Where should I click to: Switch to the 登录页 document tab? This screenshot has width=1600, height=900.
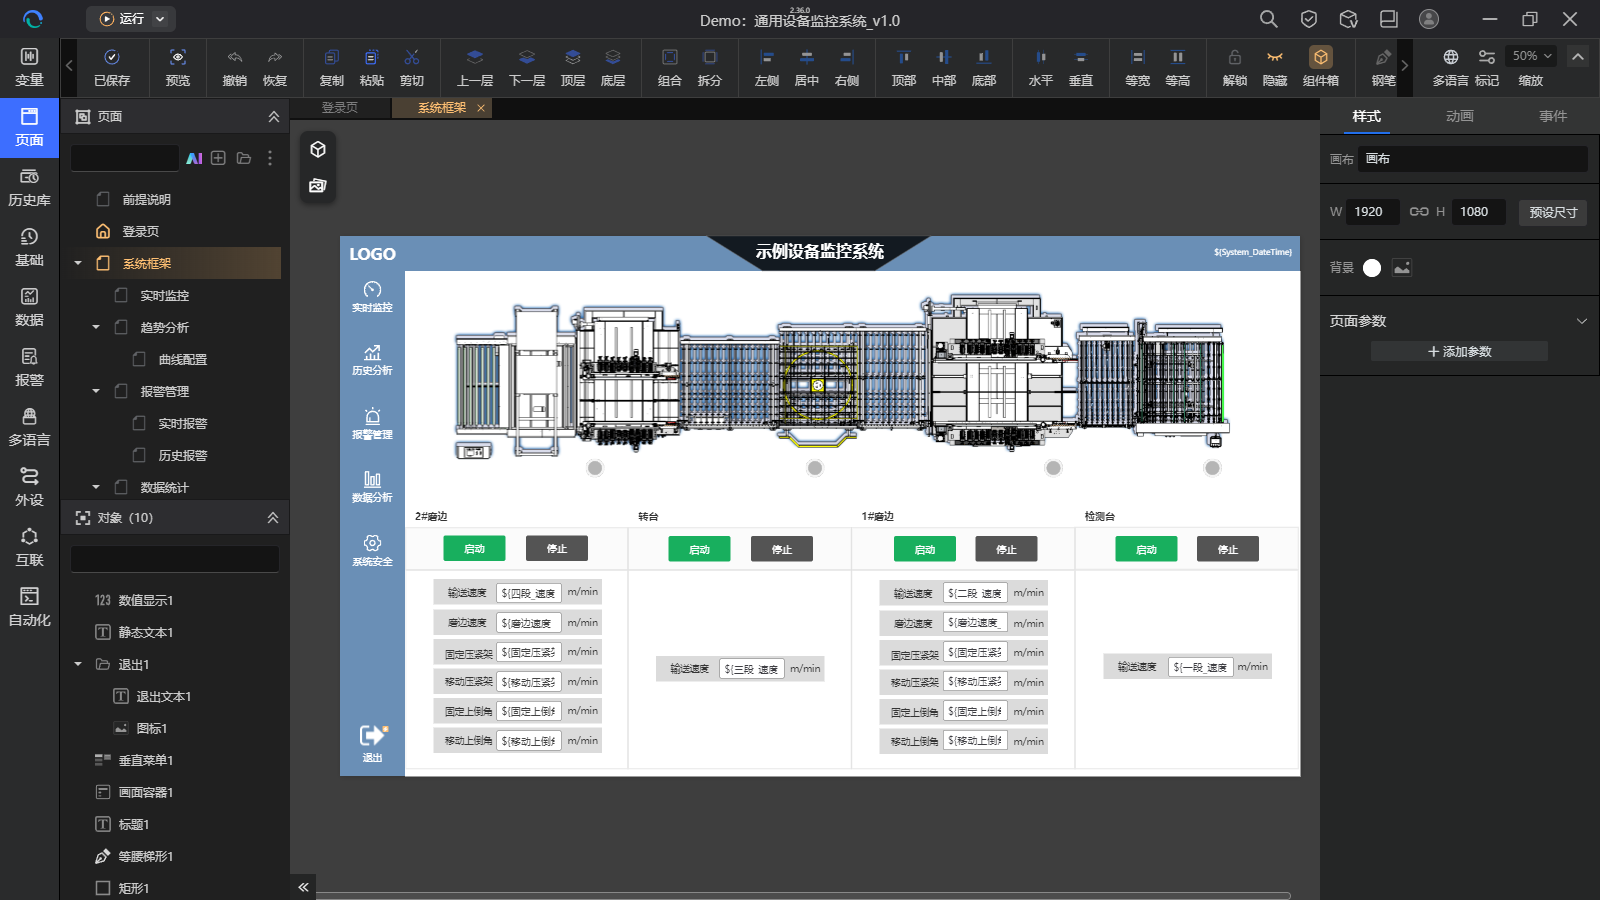click(x=340, y=108)
